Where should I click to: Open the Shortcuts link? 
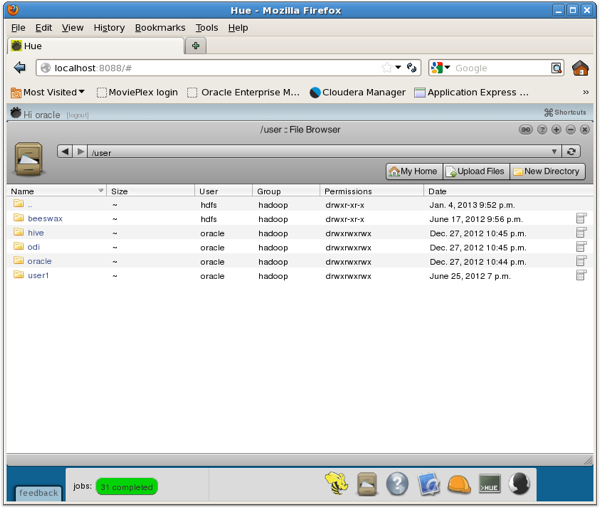pos(565,112)
